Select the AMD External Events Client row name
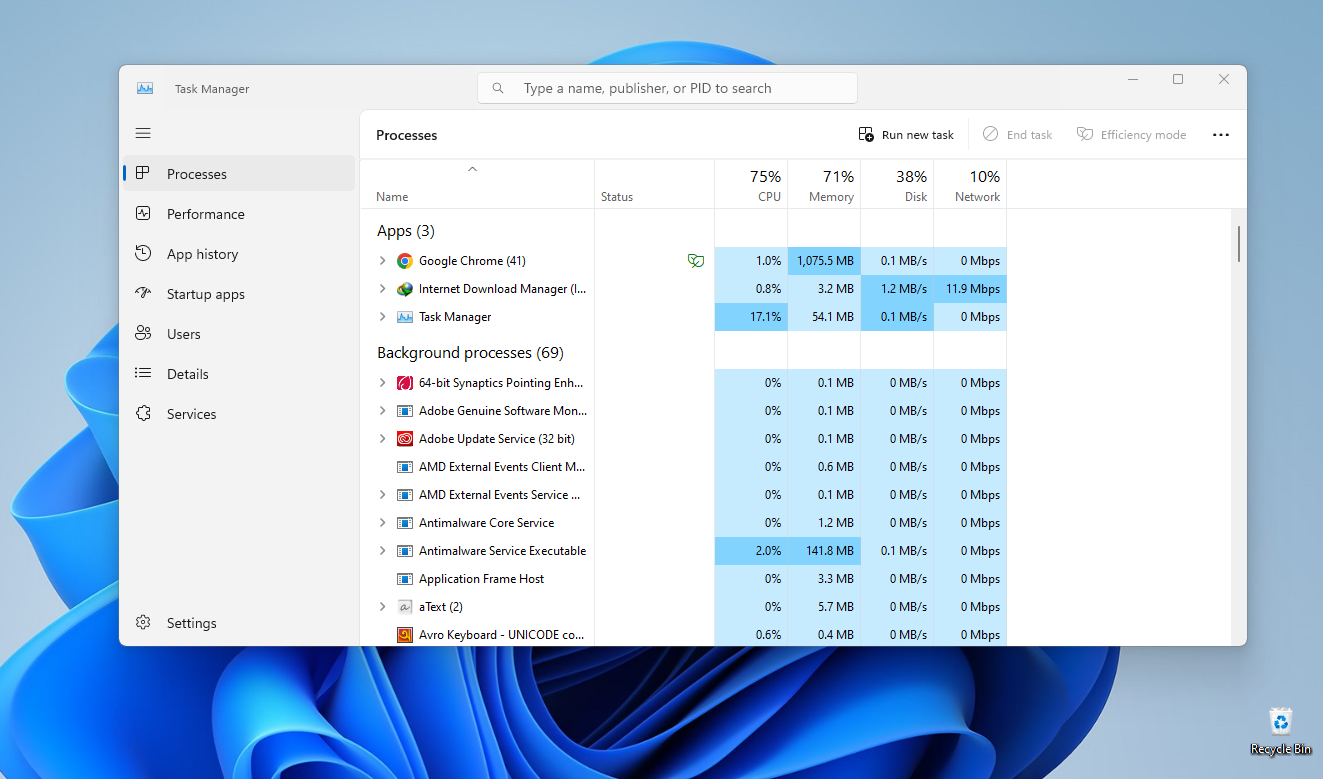 502,467
